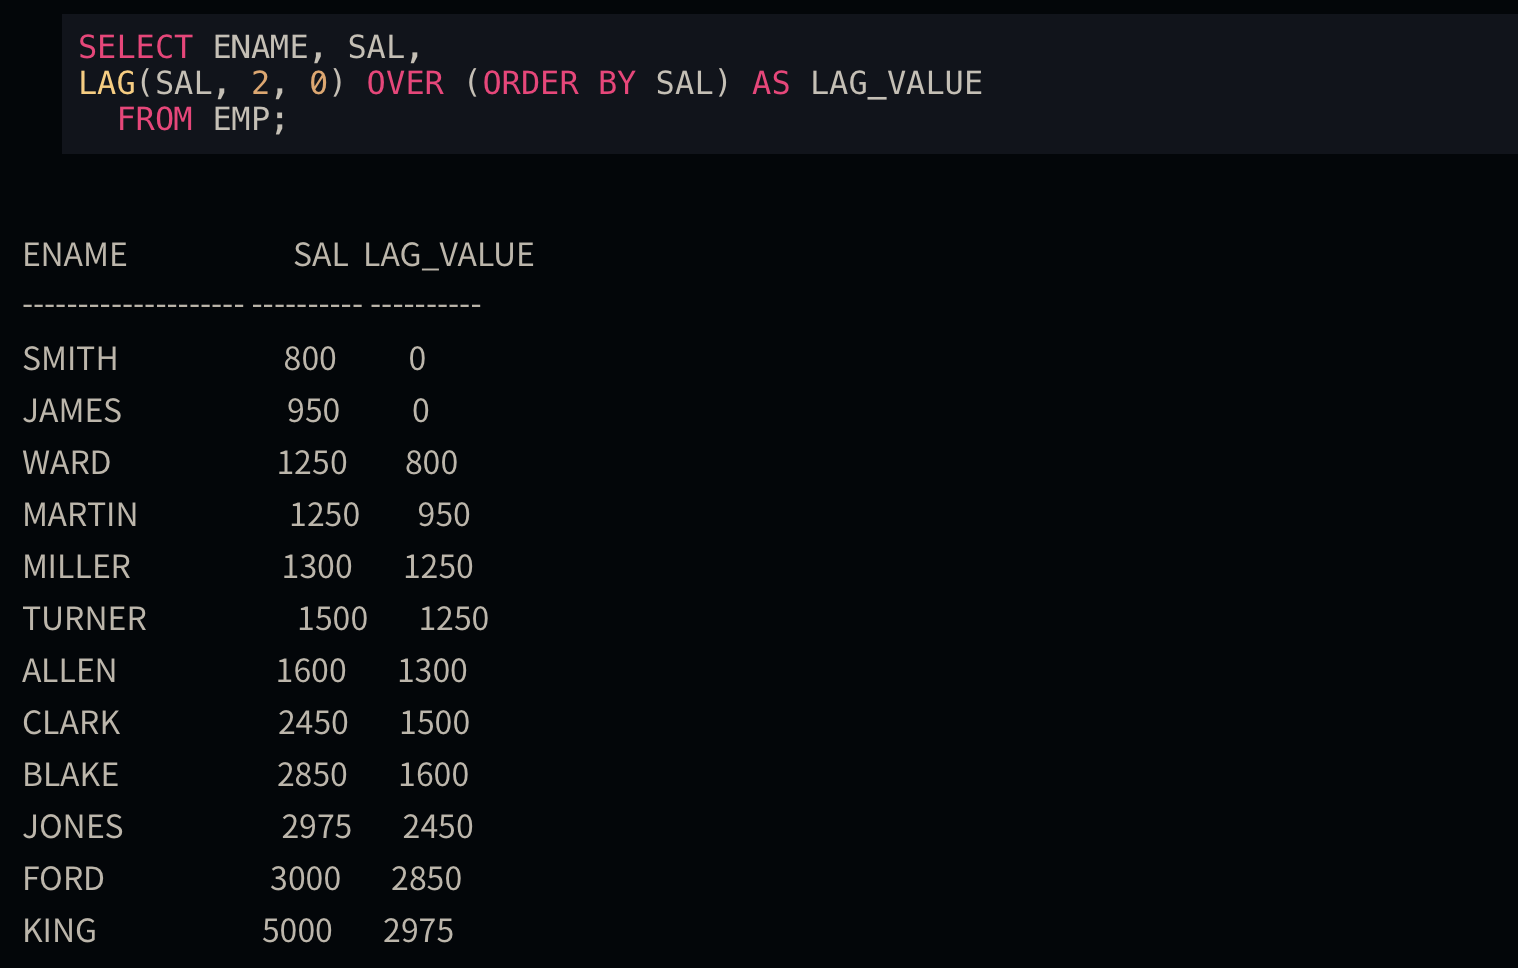Click FORD's salary value 3000
The image size is (1518, 968).
coord(306,879)
